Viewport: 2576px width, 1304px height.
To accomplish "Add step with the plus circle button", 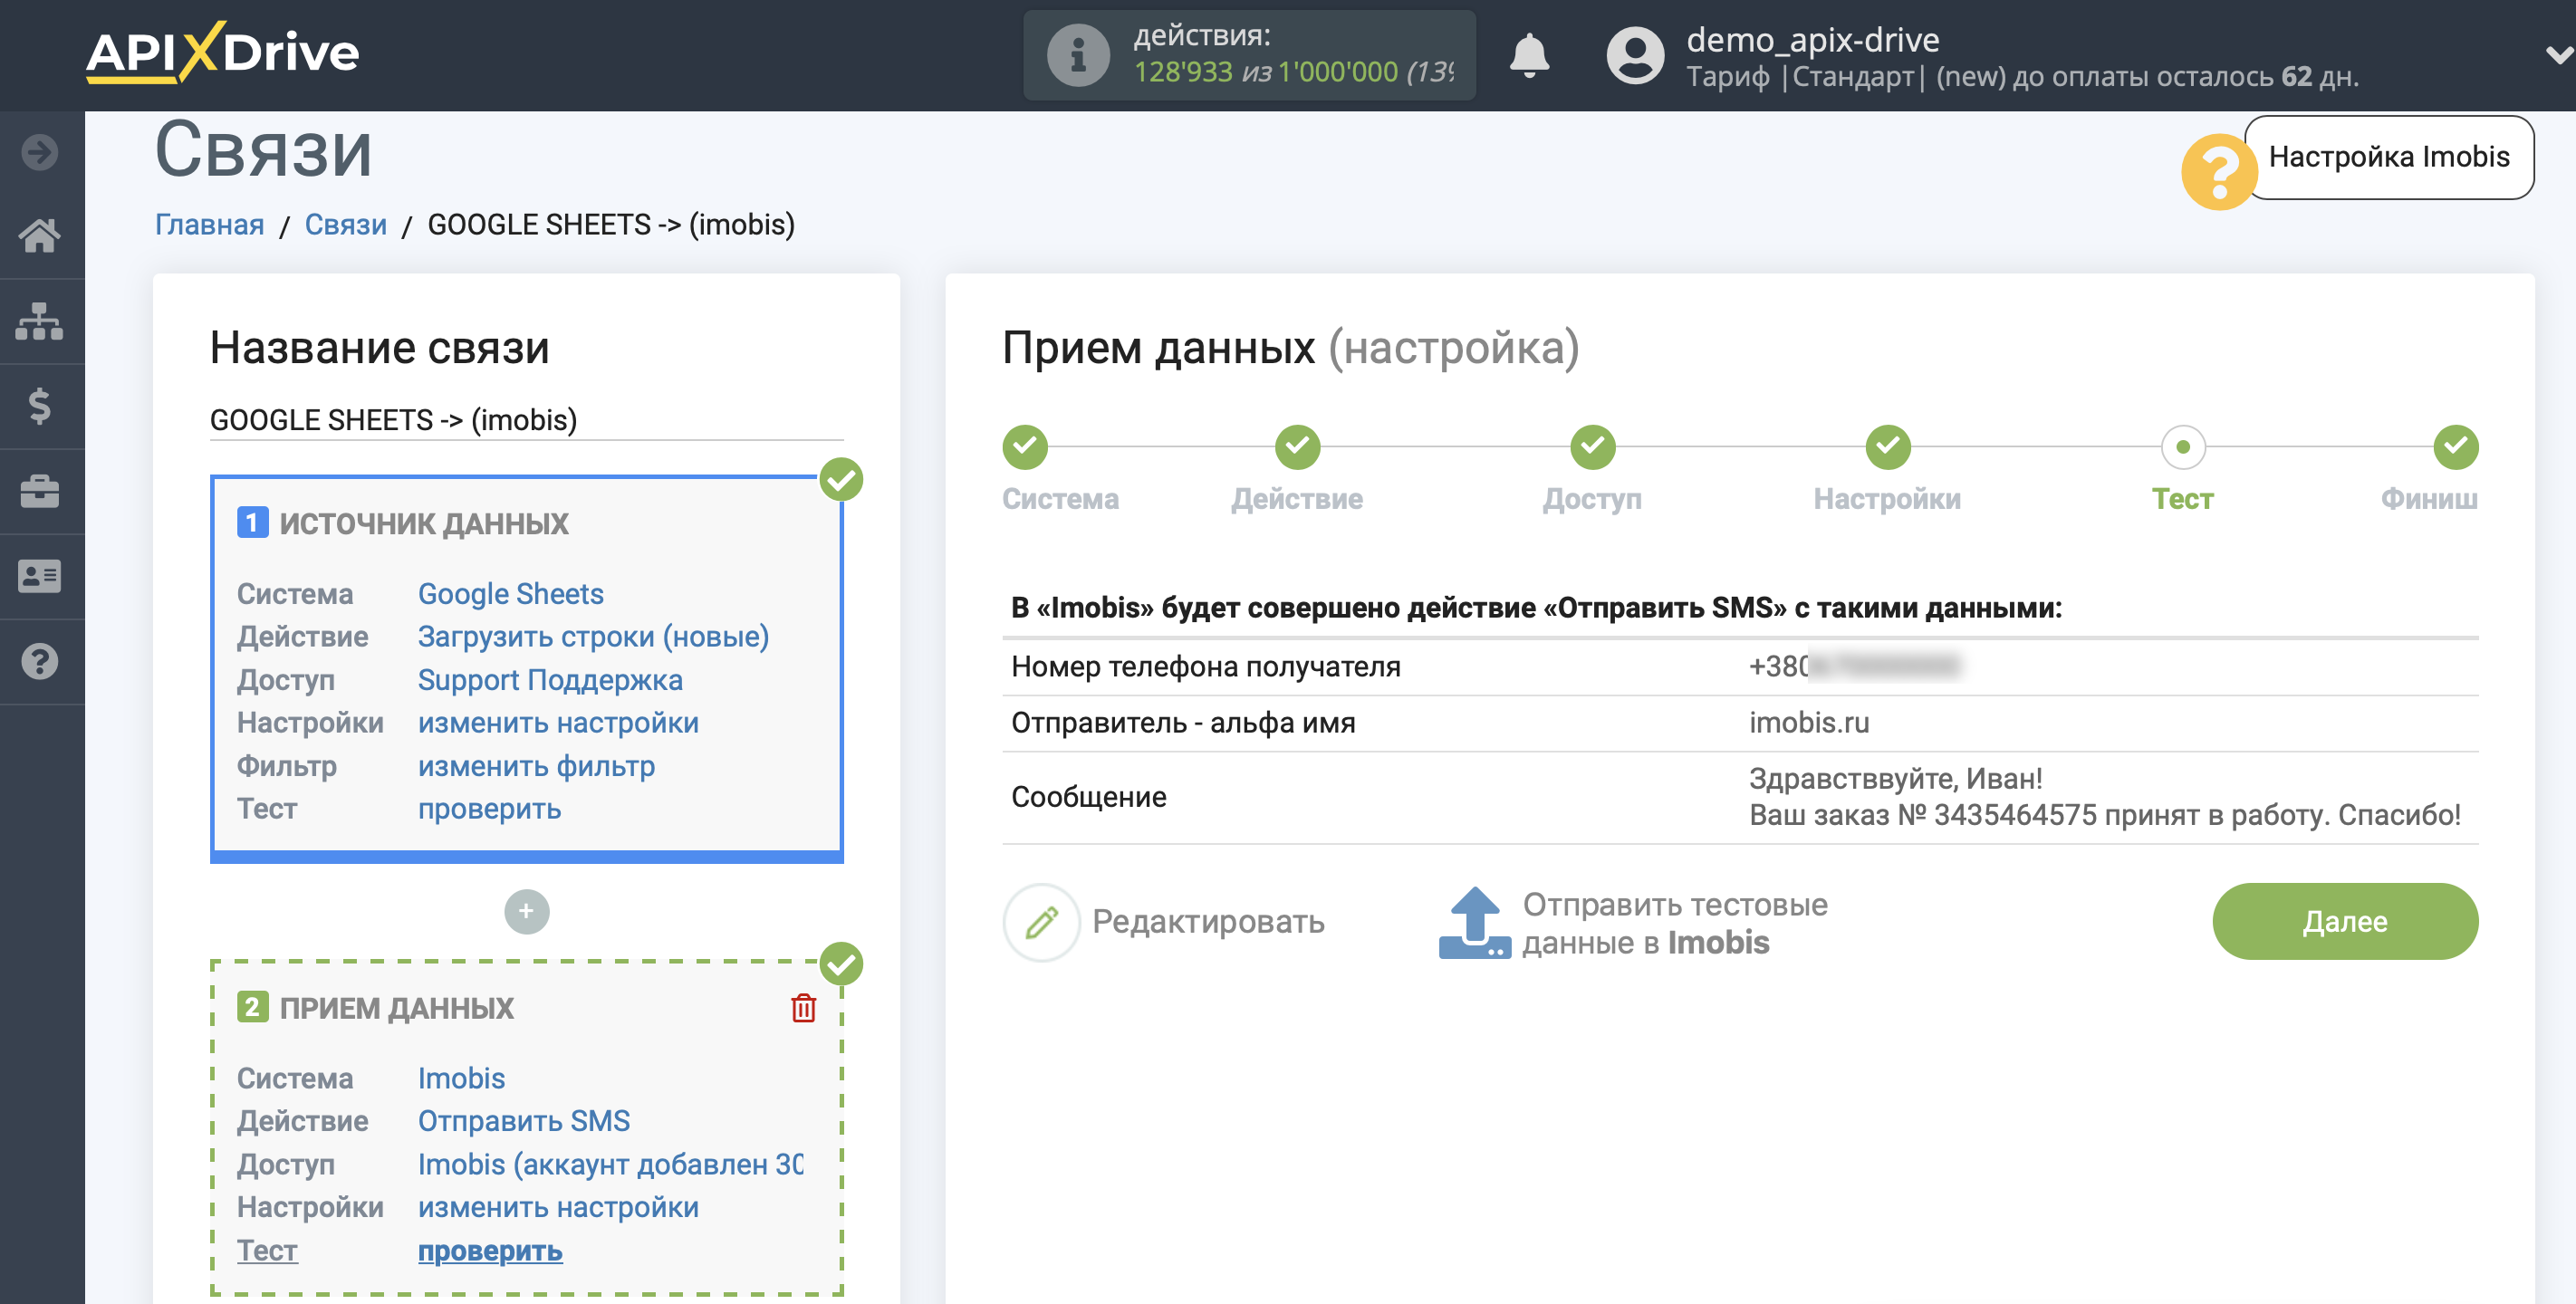I will [x=526, y=911].
